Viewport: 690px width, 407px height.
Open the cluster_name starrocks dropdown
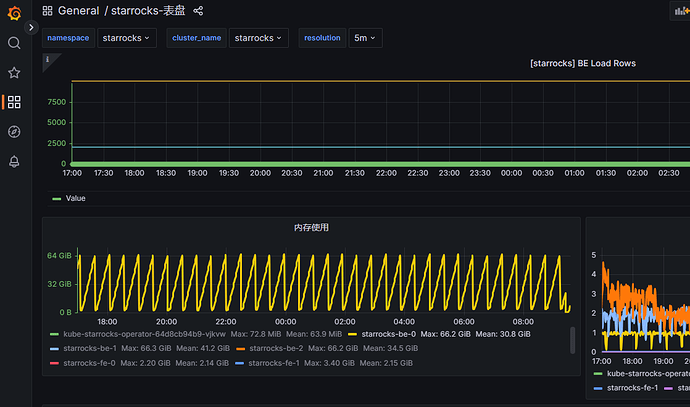(259, 38)
